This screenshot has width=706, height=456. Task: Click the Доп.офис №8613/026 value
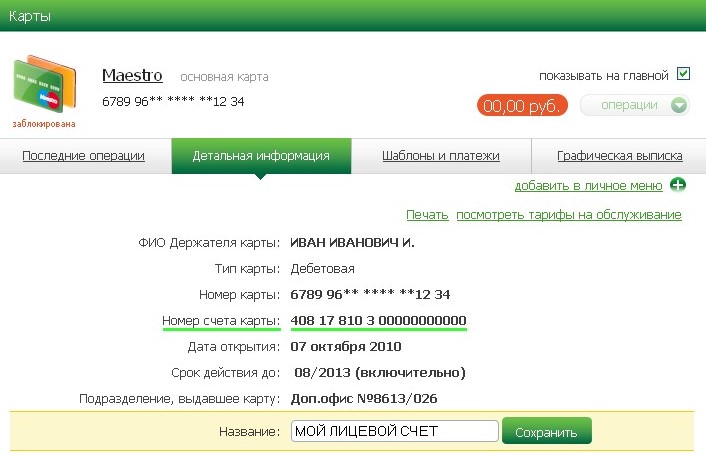(364, 398)
